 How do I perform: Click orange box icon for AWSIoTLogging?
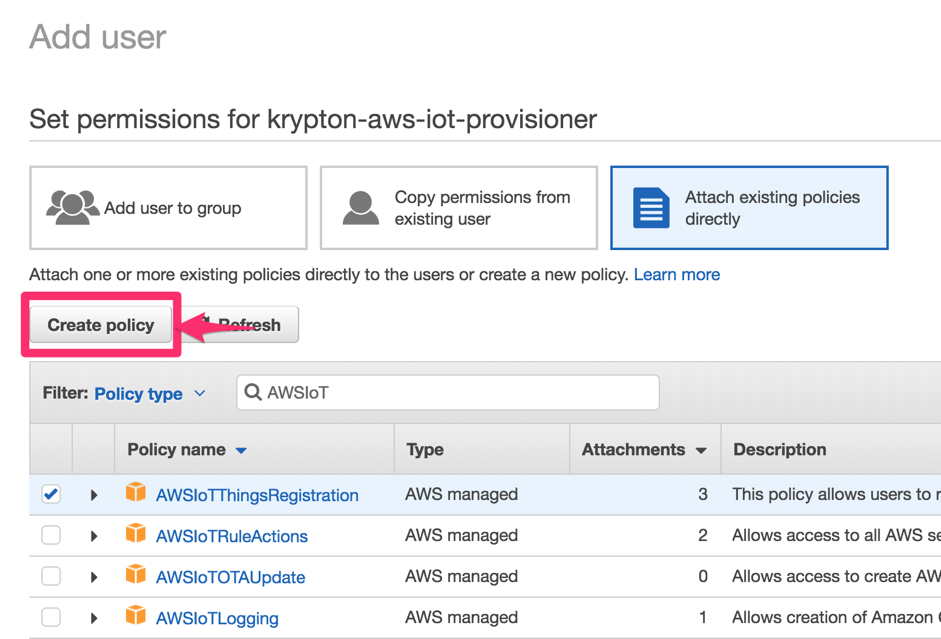(x=136, y=617)
